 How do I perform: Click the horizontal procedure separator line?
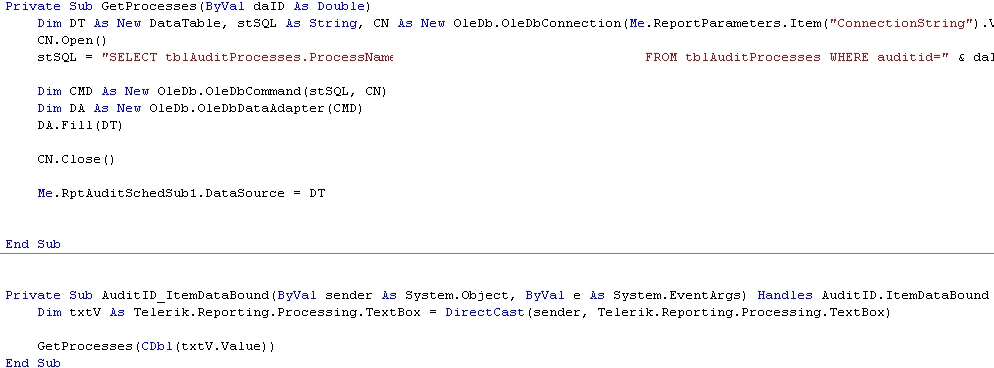(497, 253)
